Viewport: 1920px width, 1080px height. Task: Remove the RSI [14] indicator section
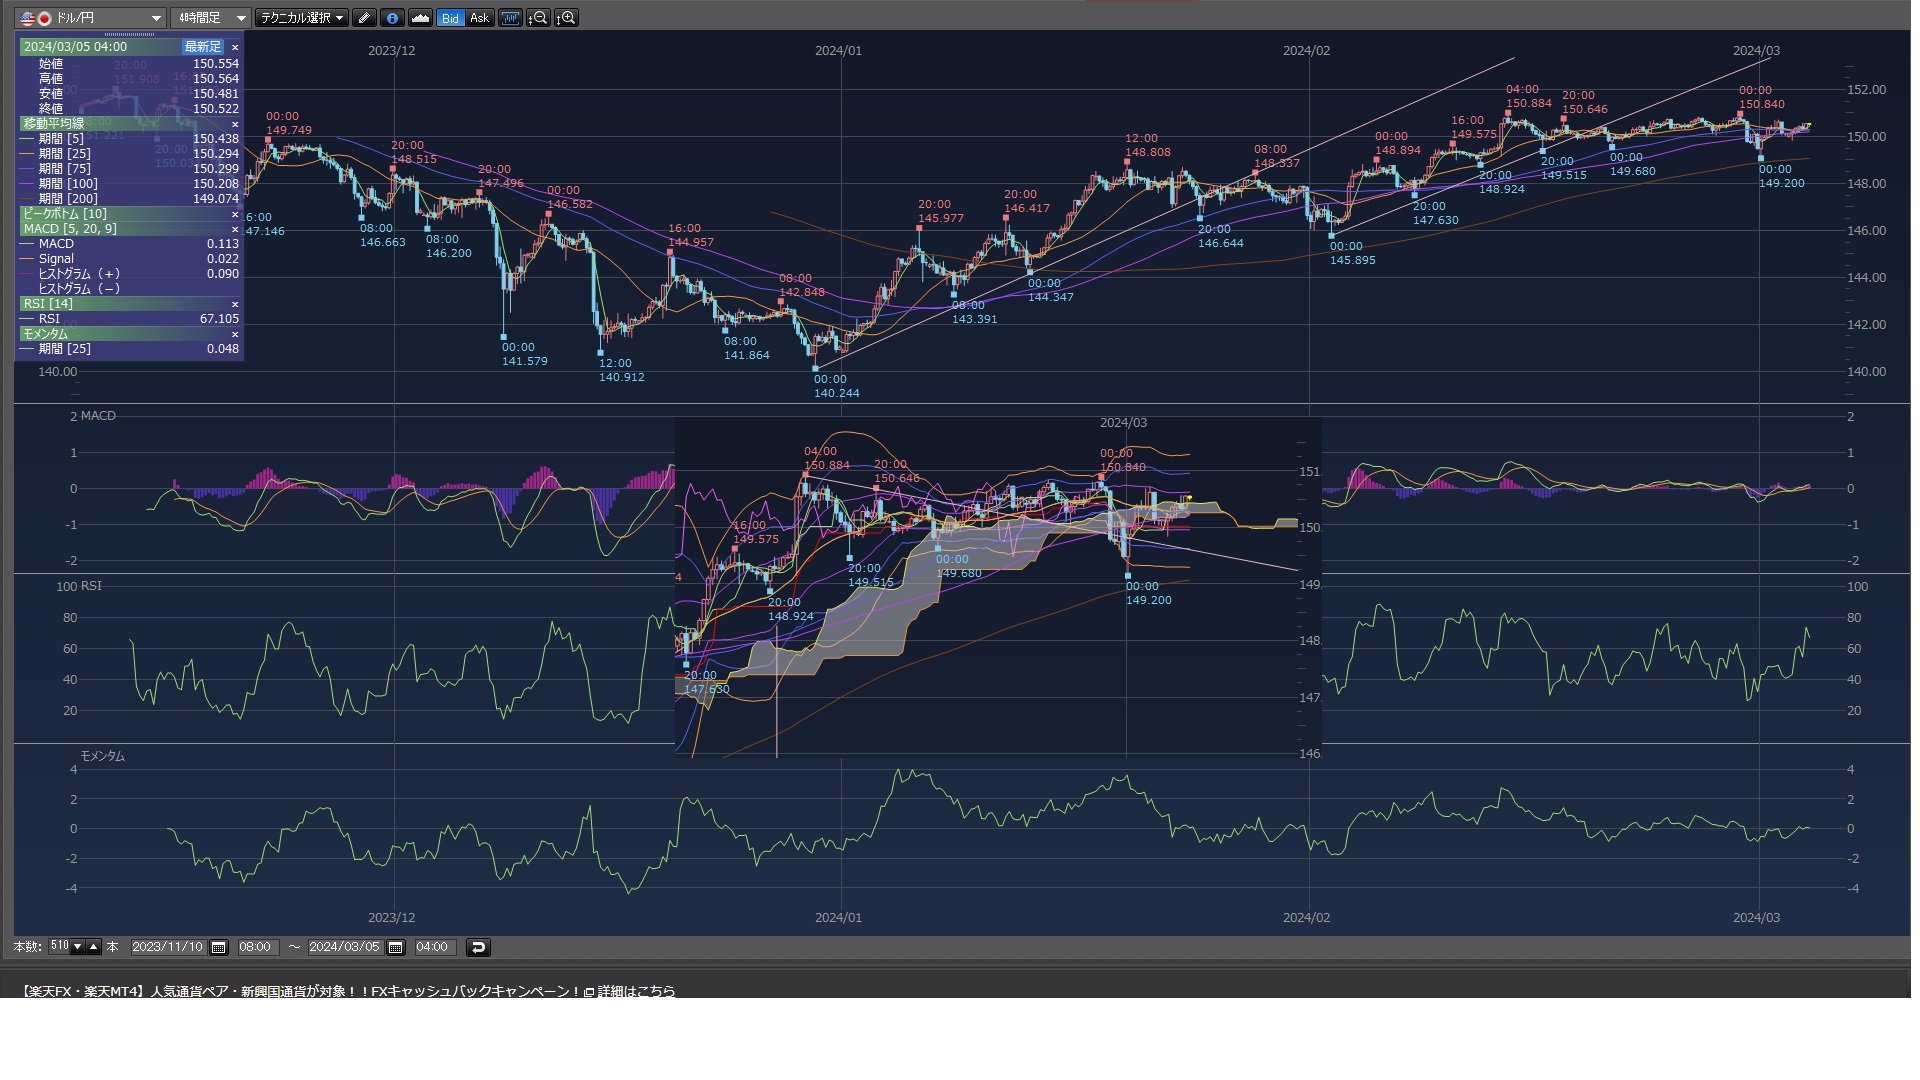tap(235, 304)
